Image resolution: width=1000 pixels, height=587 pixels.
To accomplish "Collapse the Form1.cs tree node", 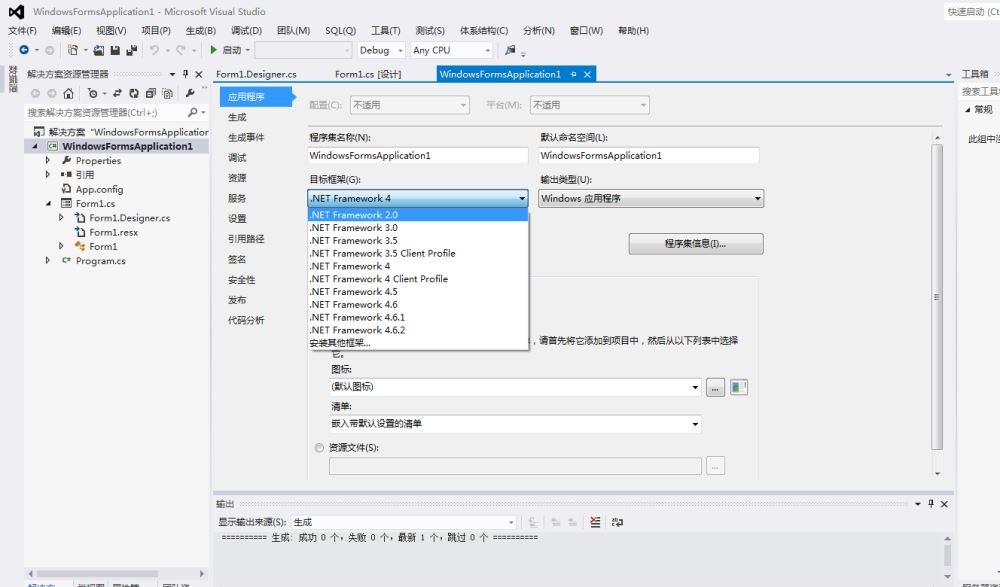I will pos(47,204).
